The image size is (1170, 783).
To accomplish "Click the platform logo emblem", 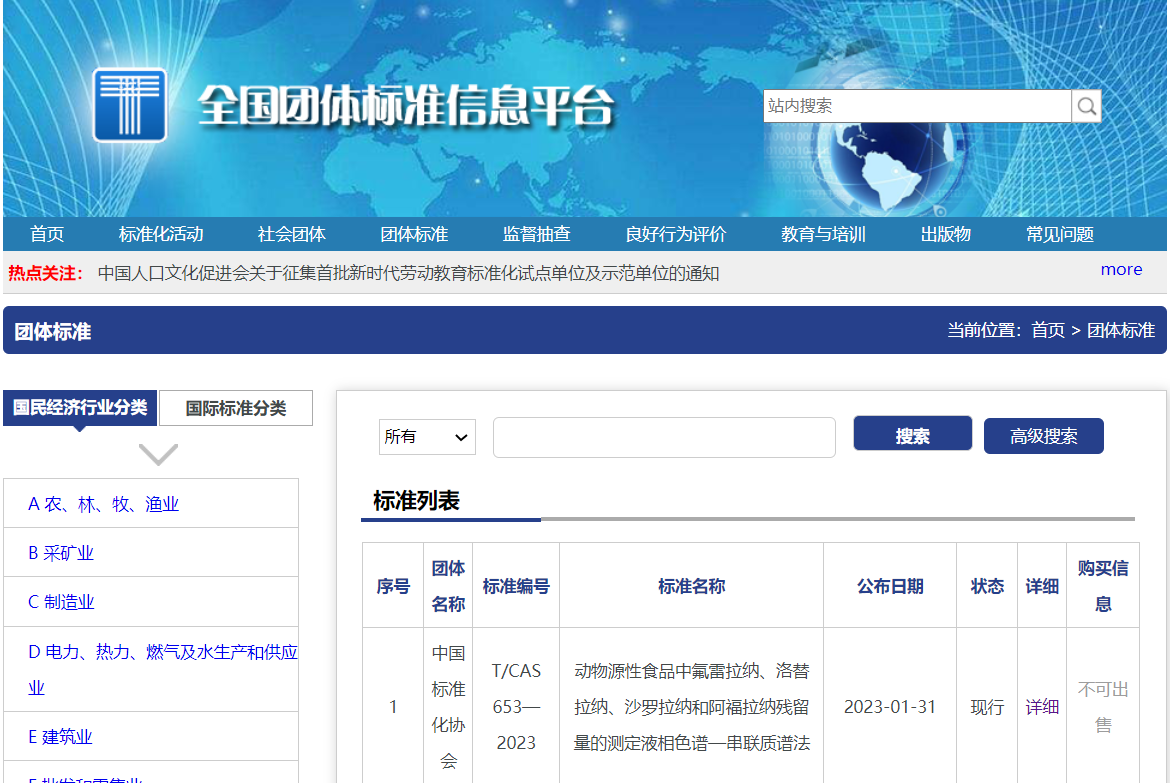I will [x=130, y=105].
